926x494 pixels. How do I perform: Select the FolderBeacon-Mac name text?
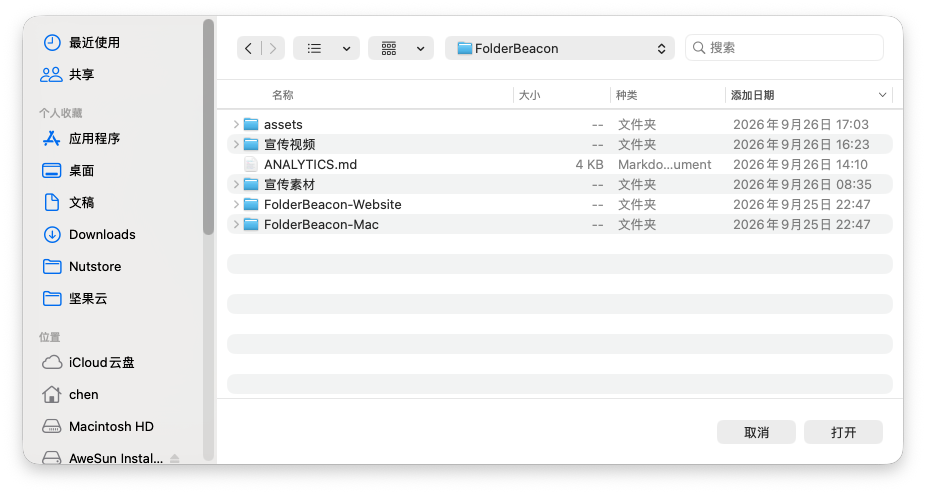click(321, 225)
